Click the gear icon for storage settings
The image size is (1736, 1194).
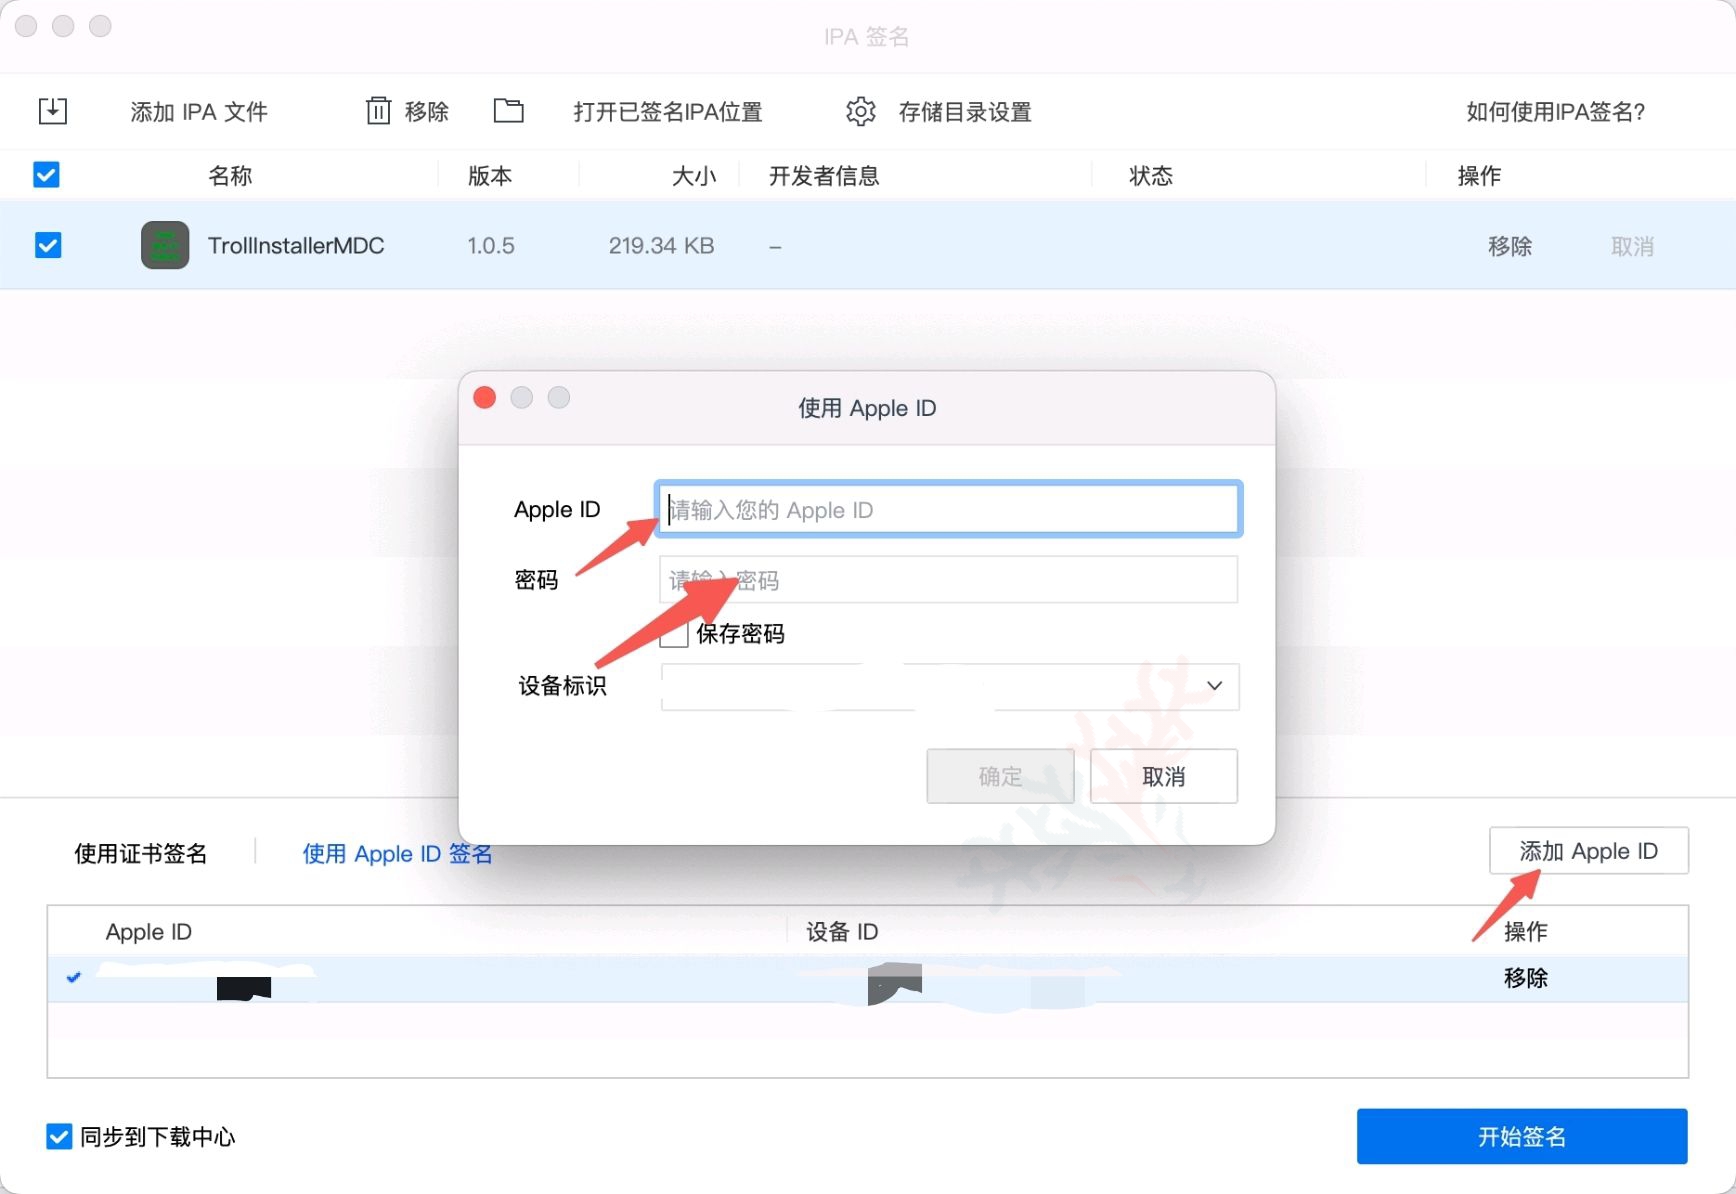(860, 111)
